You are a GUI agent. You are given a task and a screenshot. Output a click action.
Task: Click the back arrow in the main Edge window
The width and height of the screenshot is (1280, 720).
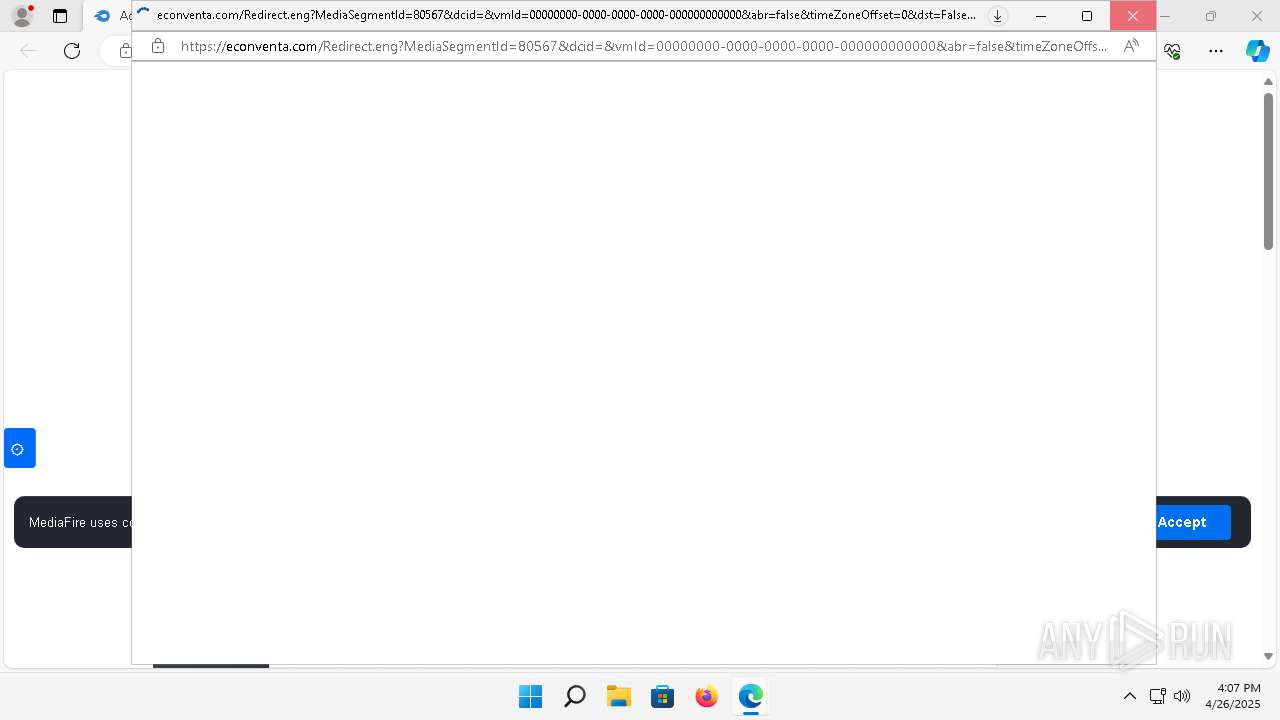[28, 51]
